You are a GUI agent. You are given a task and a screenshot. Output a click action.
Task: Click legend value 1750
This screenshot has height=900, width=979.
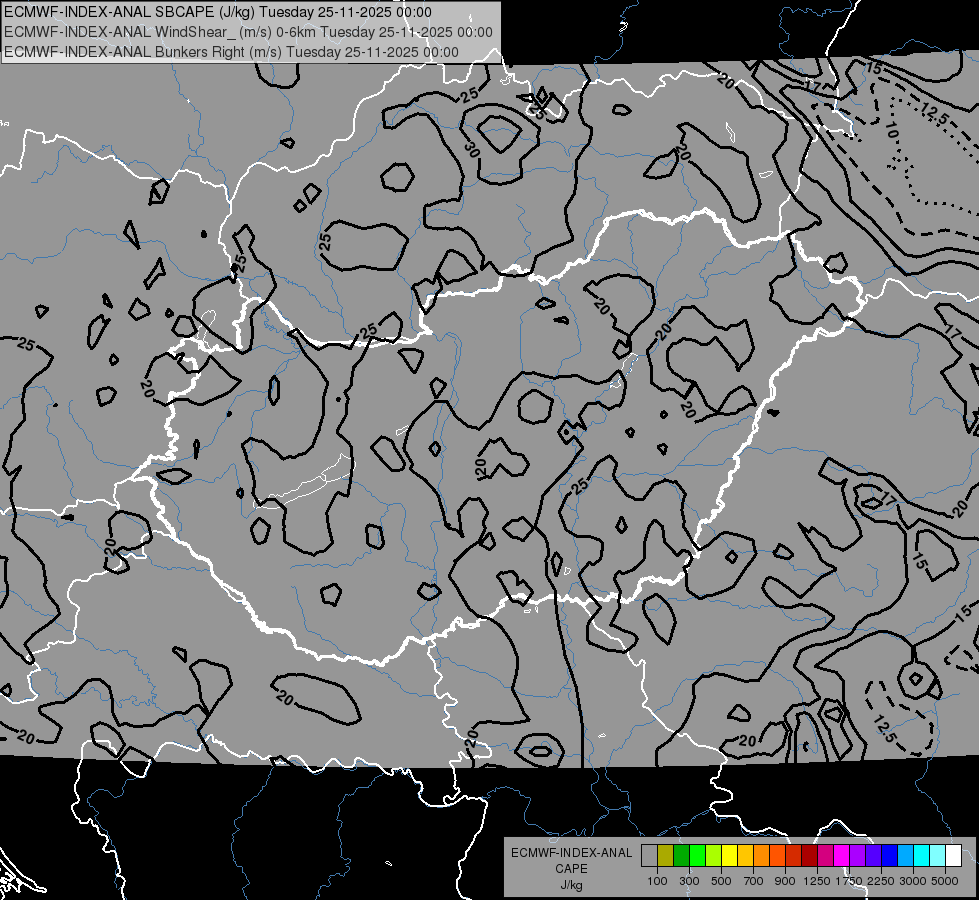click(x=849, y=881)
